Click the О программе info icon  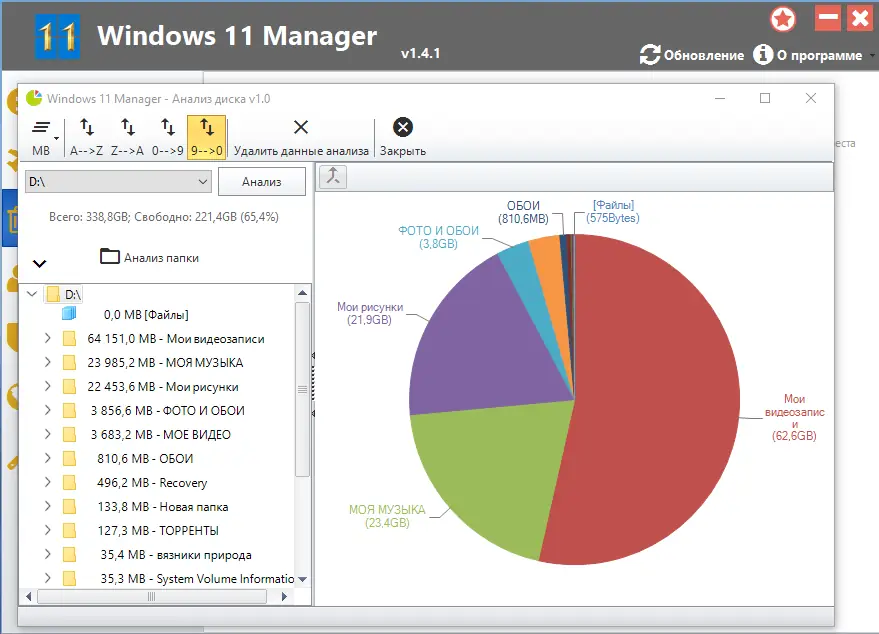(766, 56)
